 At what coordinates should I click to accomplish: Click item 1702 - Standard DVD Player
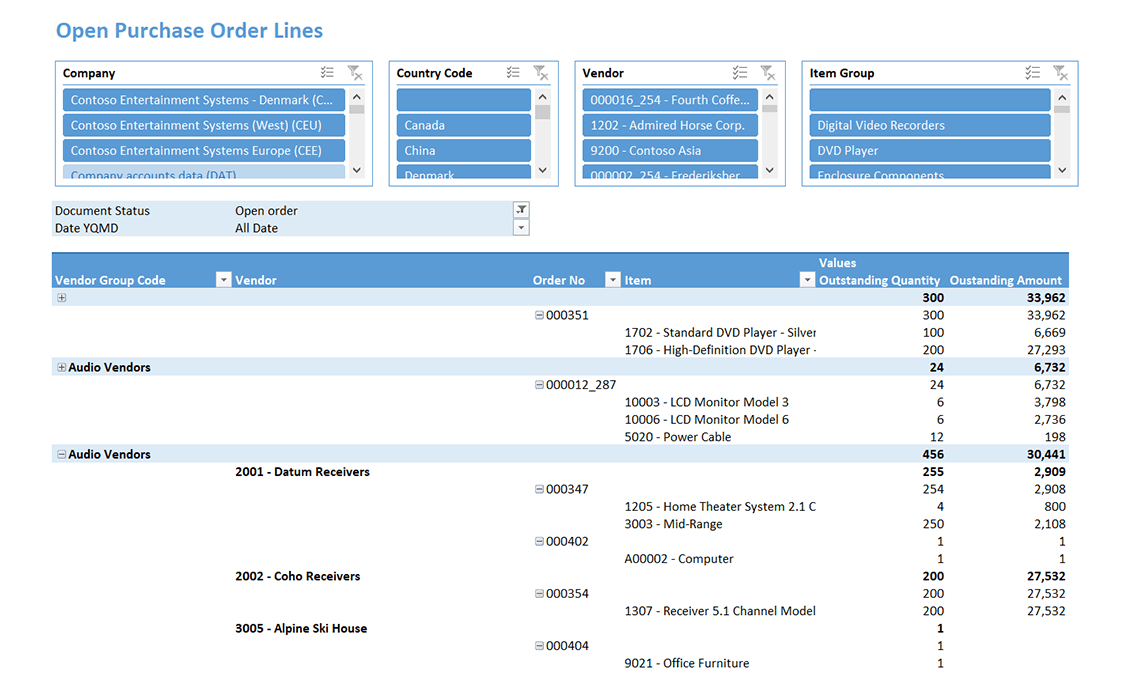point(720,333)
